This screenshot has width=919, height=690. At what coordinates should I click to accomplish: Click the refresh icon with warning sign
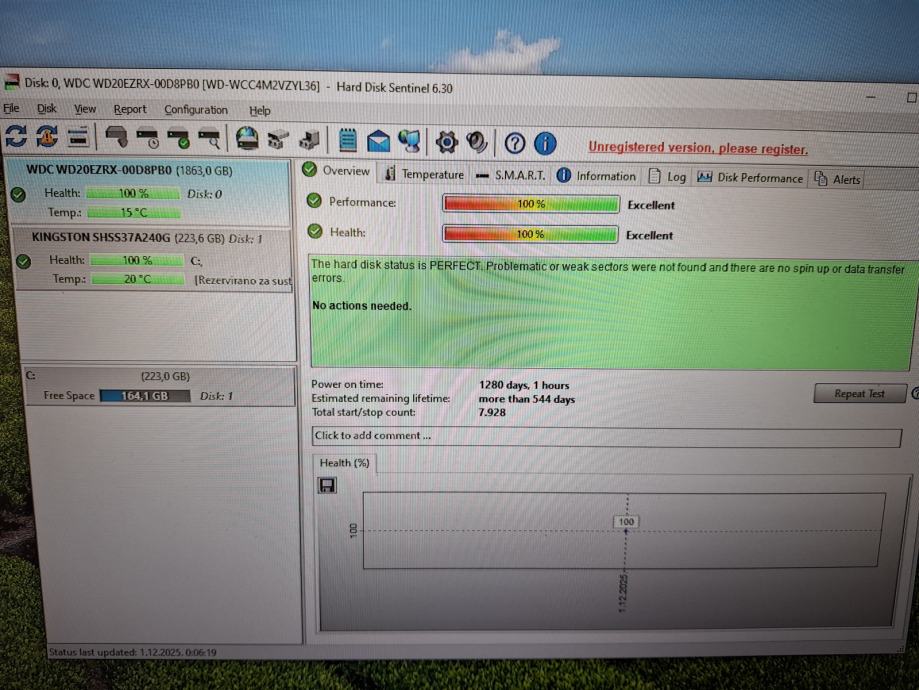pyautogui.click(x=47, y=137)
